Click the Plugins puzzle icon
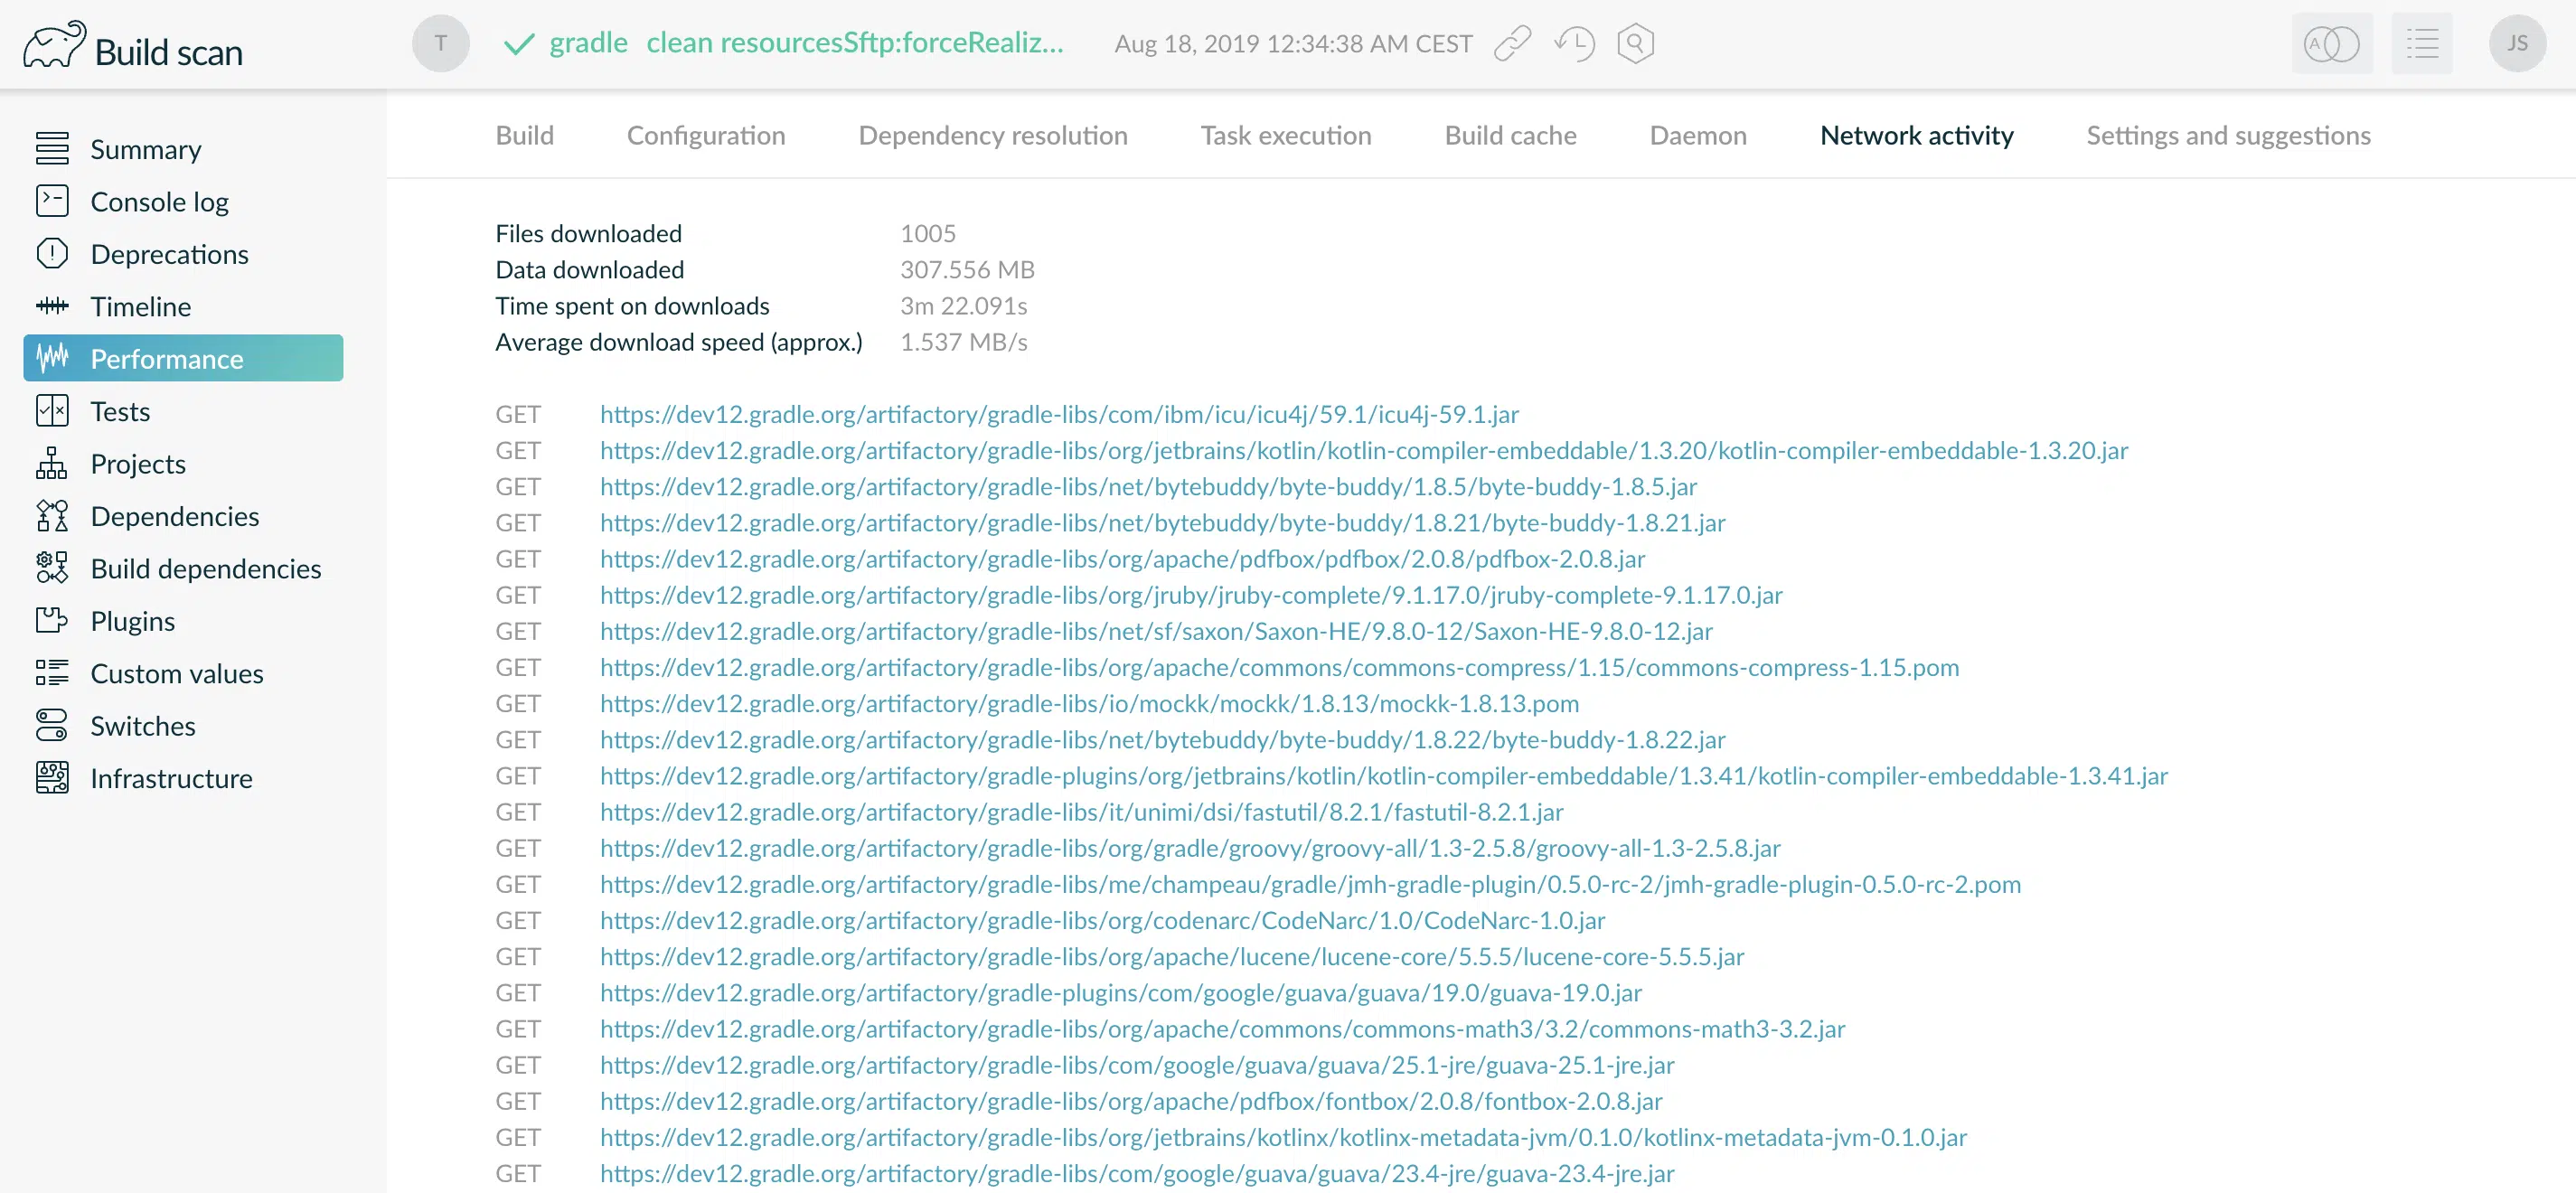The height and width of the screenshot is (1193, 2576). coord(52,620)
